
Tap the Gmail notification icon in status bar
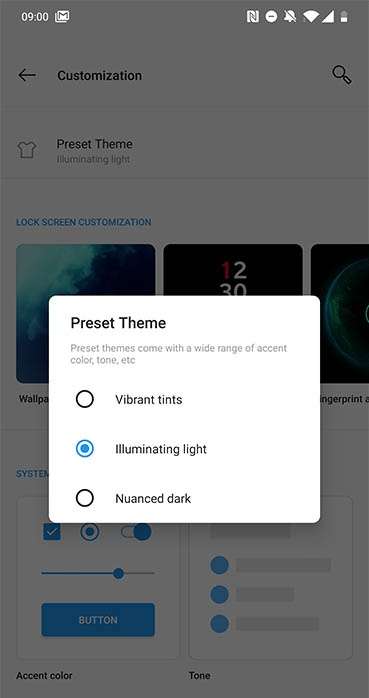[x=62, y=17]
